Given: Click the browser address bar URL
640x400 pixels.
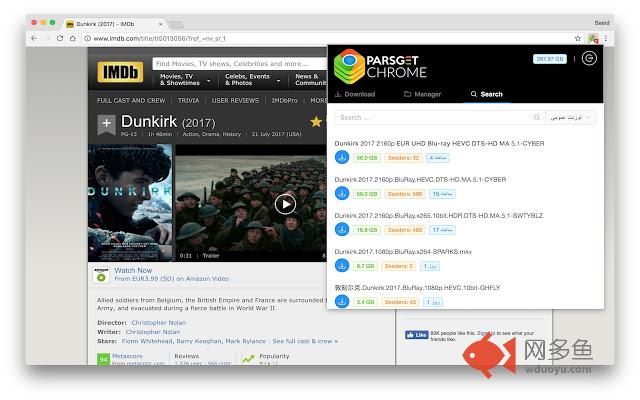Looking at the screenshot, I should pyautogui.click(x=159, y=38).
